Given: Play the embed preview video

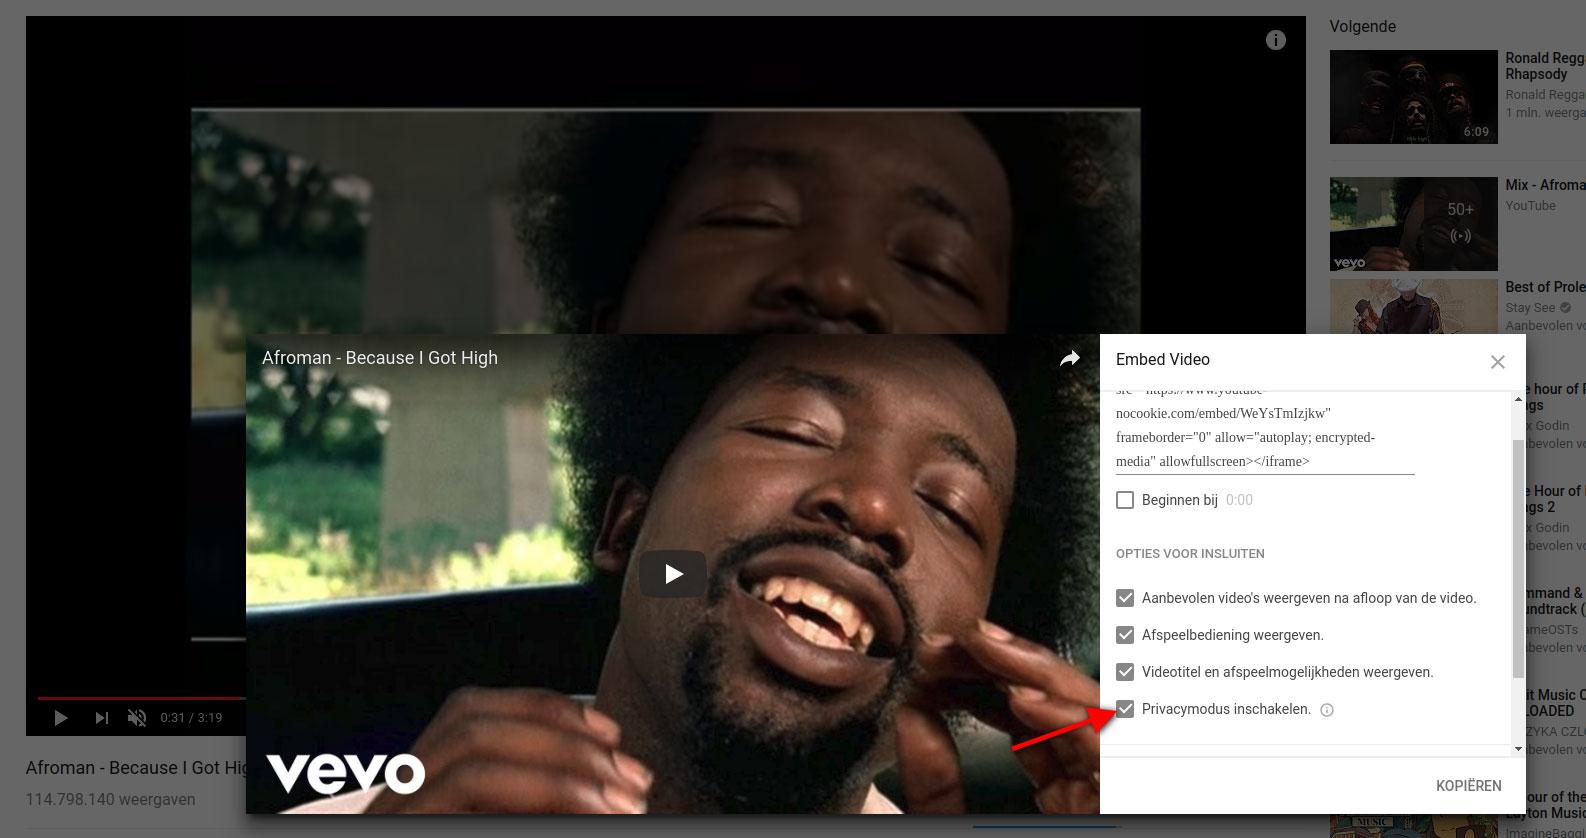Looking at the screenshot, I should point(673,574).
